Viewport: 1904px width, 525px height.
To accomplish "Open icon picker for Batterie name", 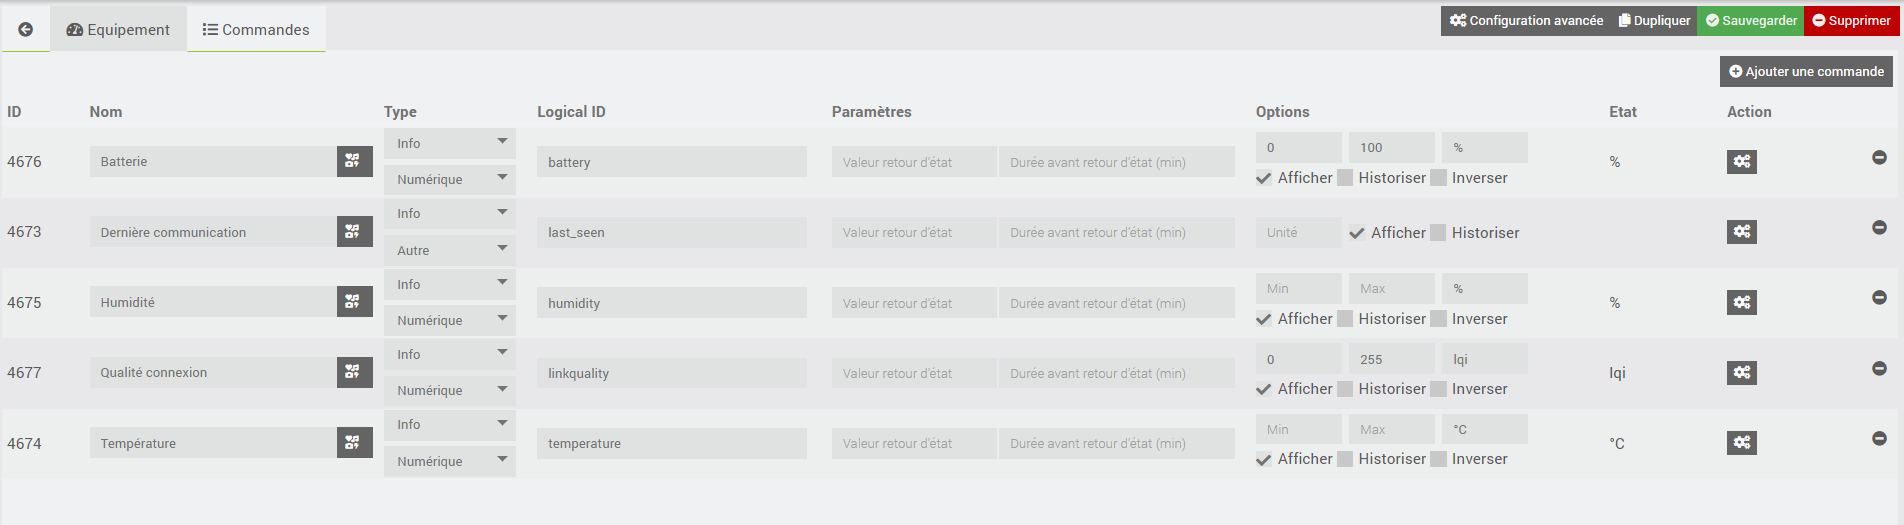I will click(354, 161).
